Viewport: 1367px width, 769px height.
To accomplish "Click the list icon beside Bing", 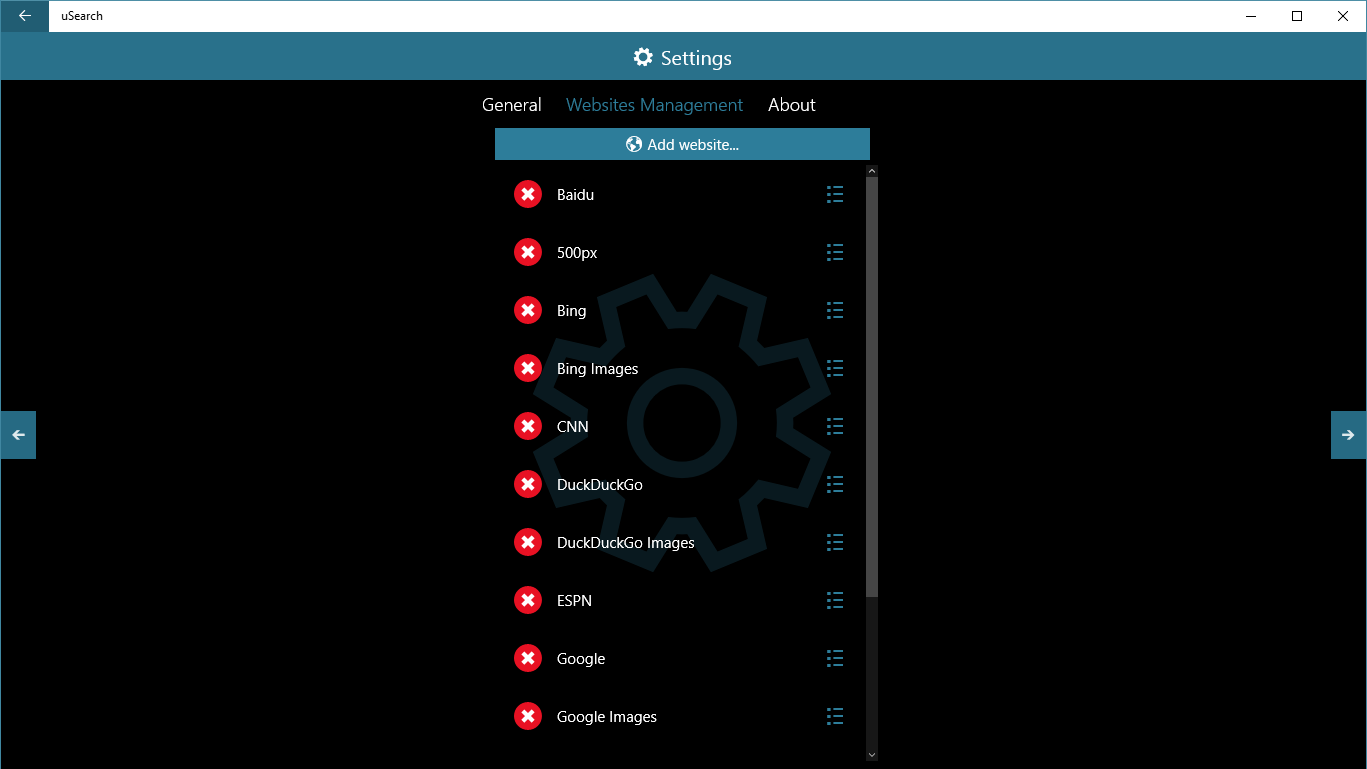I will [835, 311].
